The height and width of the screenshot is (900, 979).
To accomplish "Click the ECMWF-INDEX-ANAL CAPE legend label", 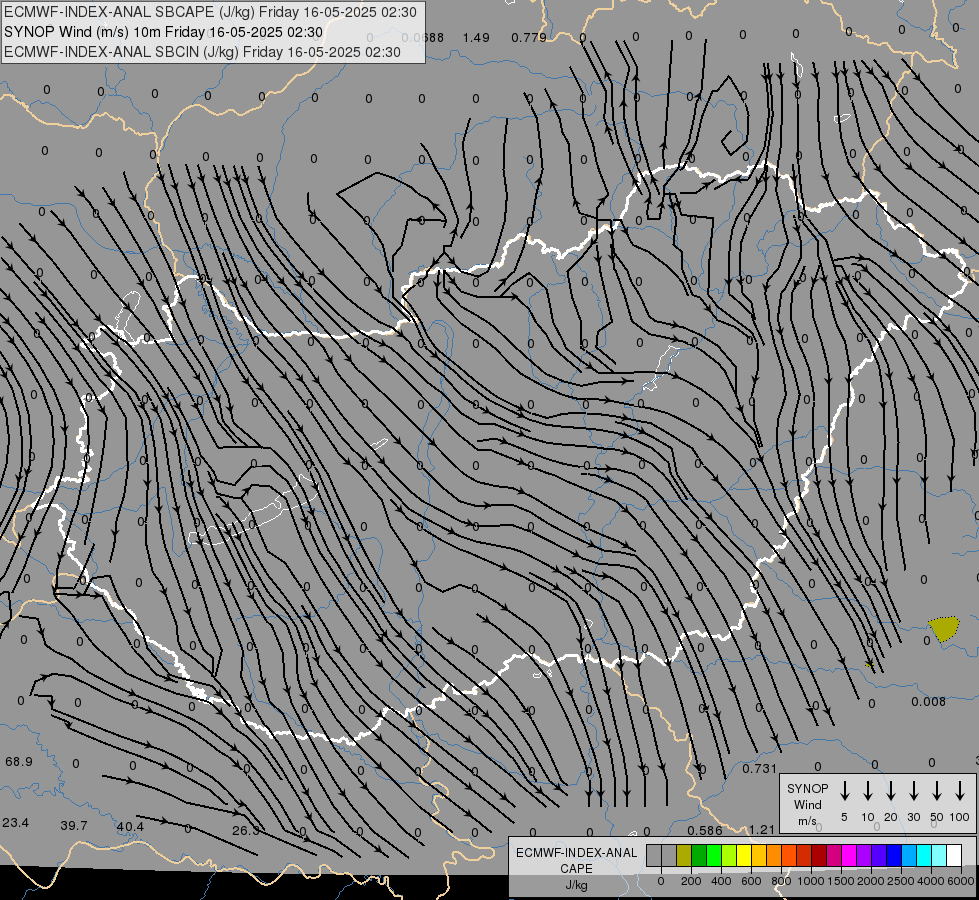I will click(576, 860).
